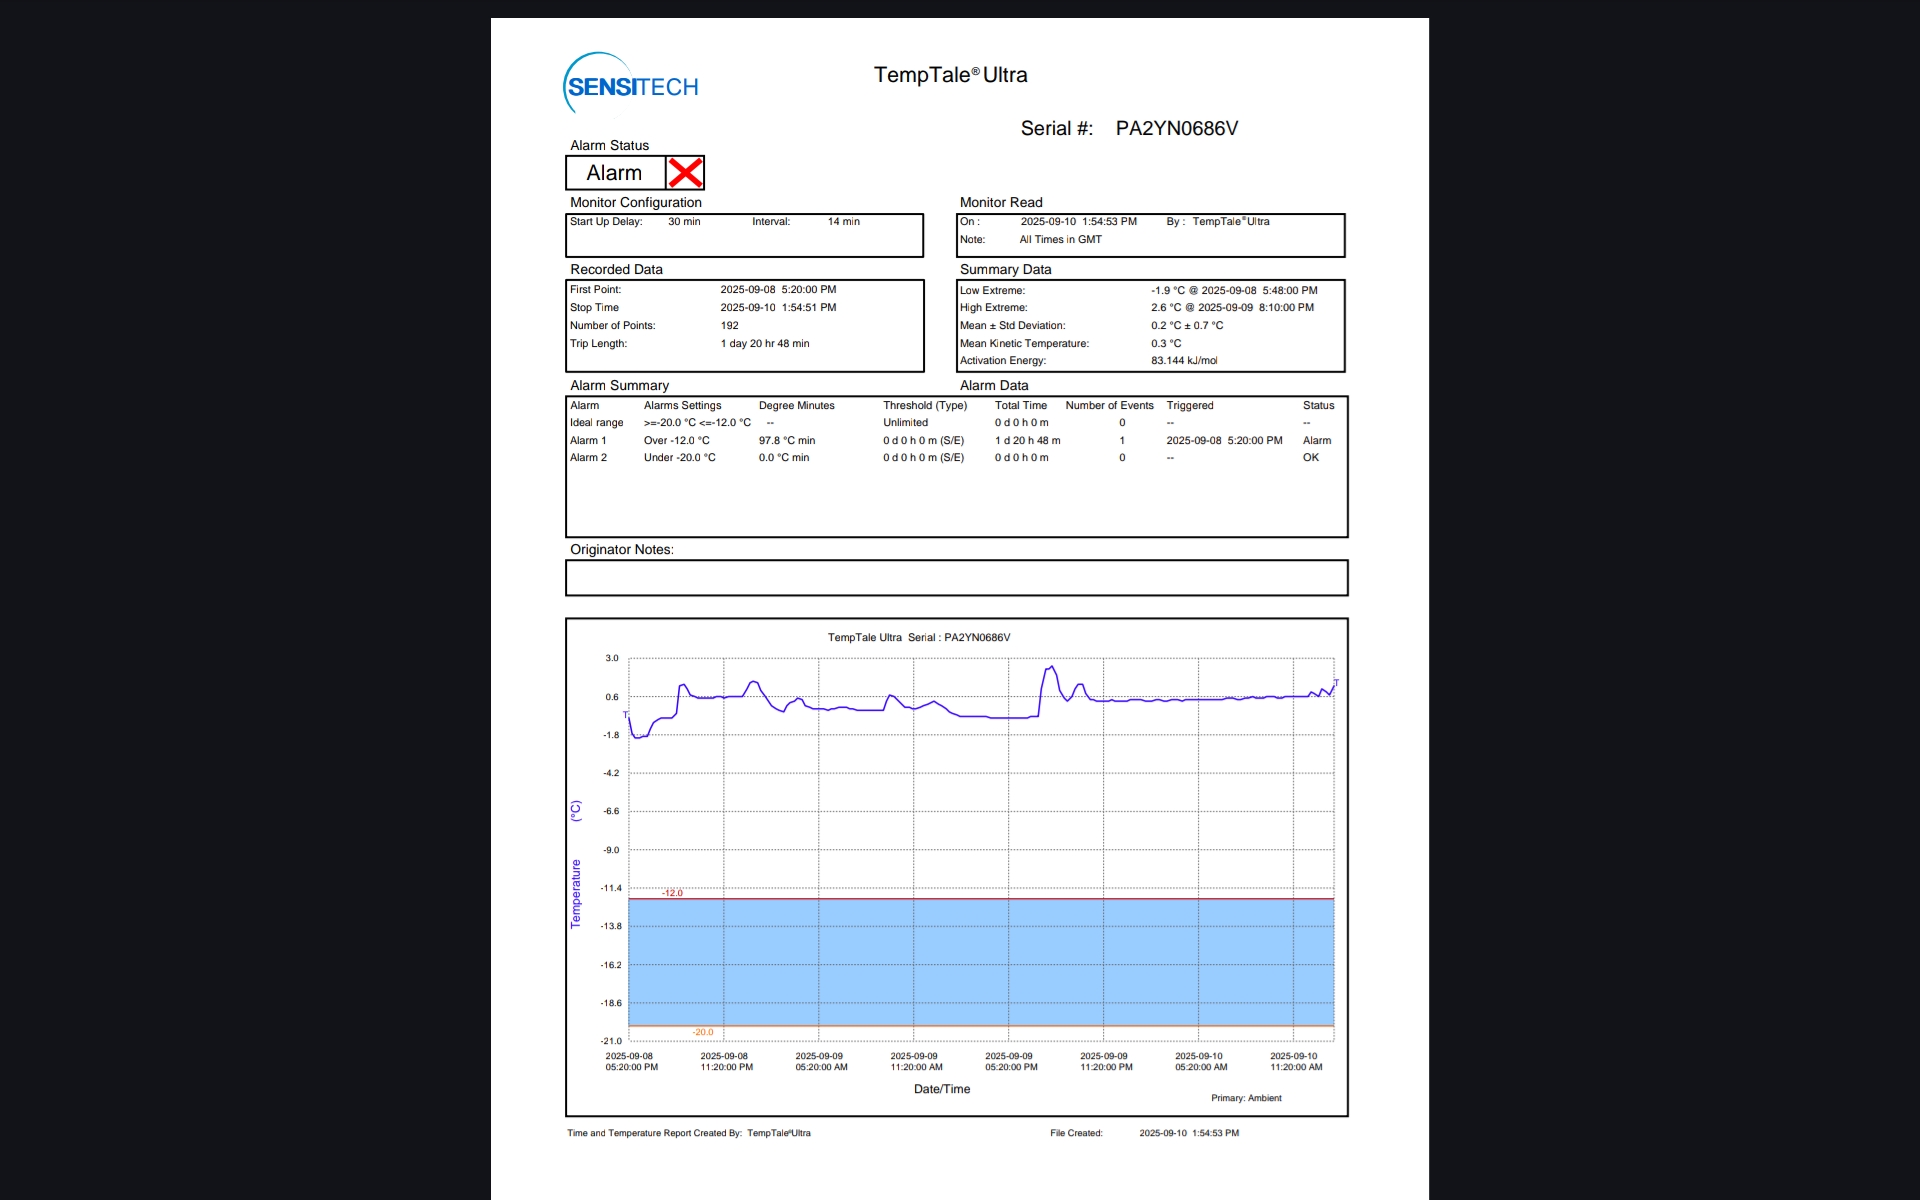Screen dimensions: 1920x1200
Task: Click the Alarm status box label
Action: [x=614, y=173]
